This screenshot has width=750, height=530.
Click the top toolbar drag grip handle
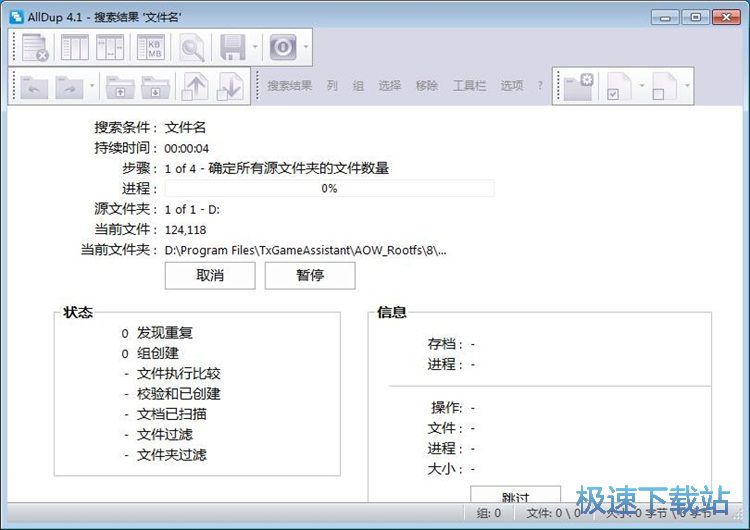pyautogui.click(x=14, y=47)
